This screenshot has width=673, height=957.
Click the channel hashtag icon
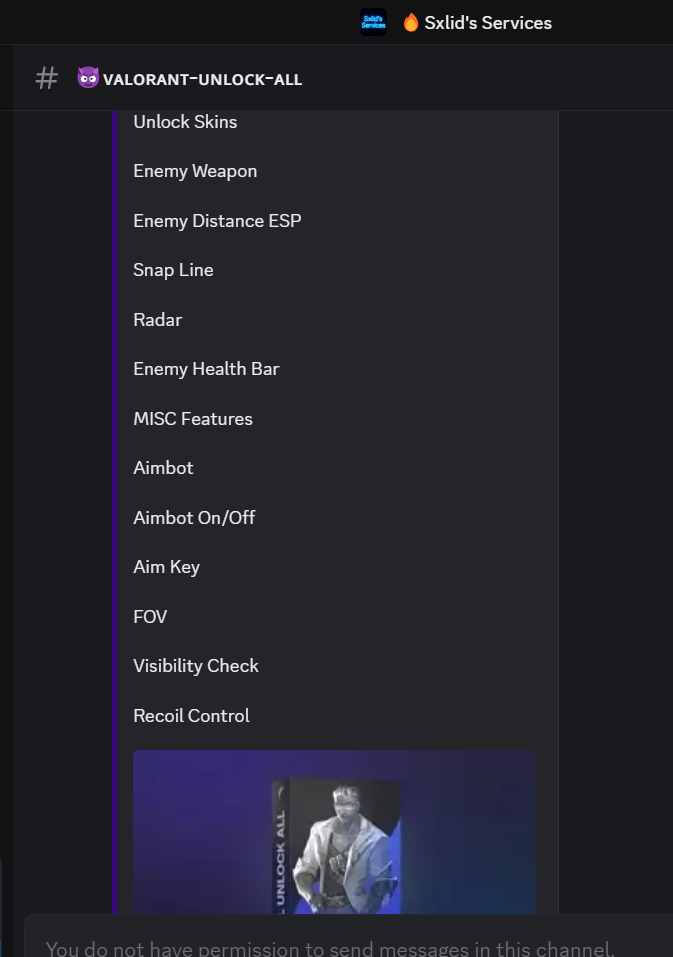pyautogui.click(x=46, y=79)
